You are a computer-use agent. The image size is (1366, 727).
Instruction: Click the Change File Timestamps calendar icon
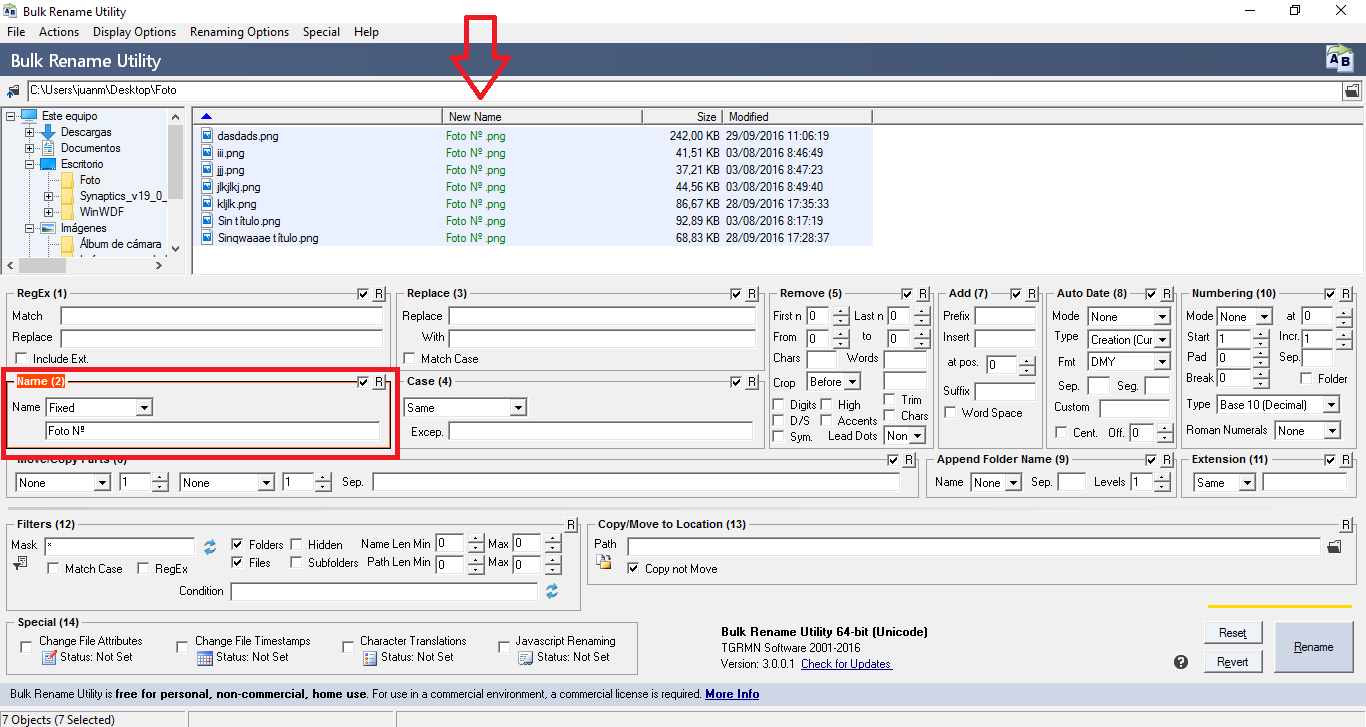point(205,658)
